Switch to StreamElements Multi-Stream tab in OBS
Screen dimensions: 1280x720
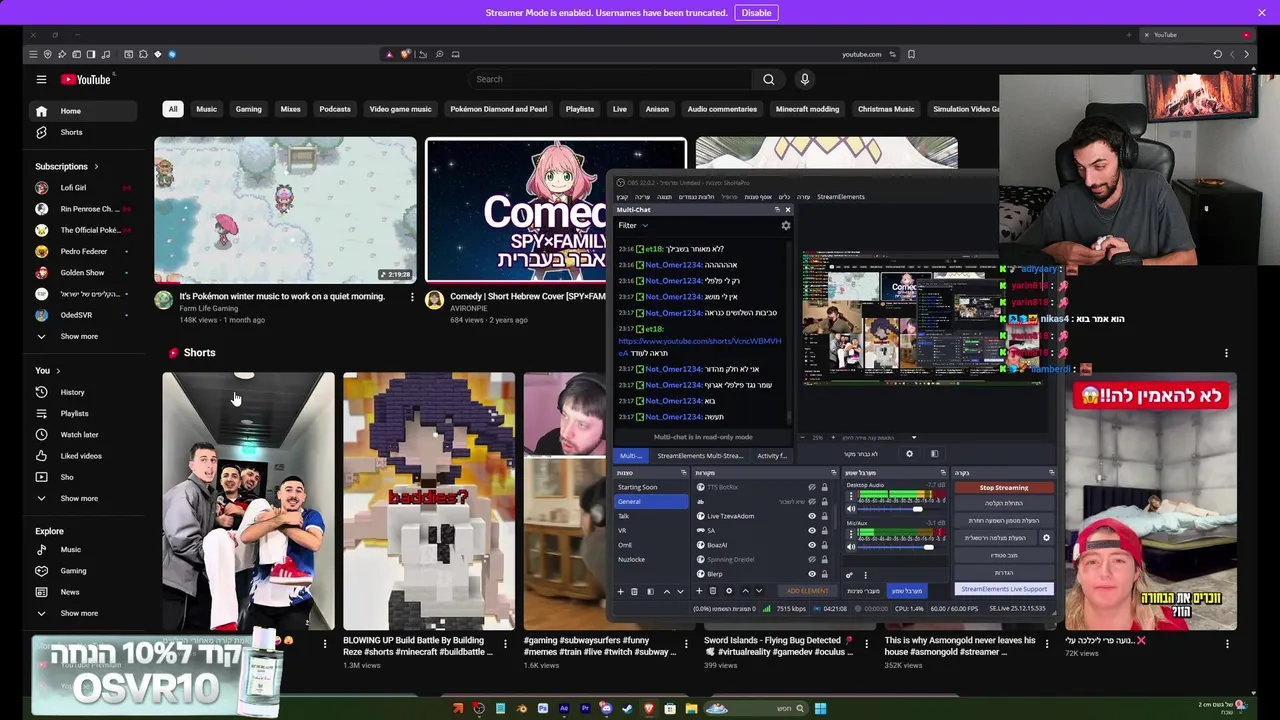[x=700, y=456]
